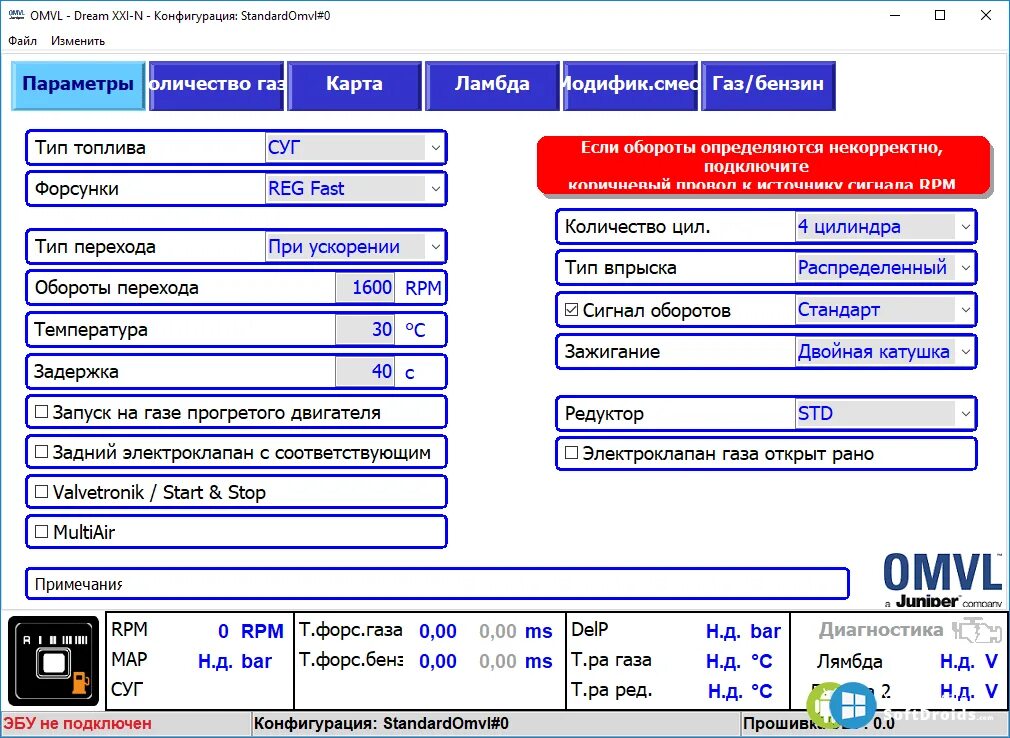Click the Зажигание label
The width and height of the screenshot is (1010, 738).
pyautogui.click(x=613, y=352)
